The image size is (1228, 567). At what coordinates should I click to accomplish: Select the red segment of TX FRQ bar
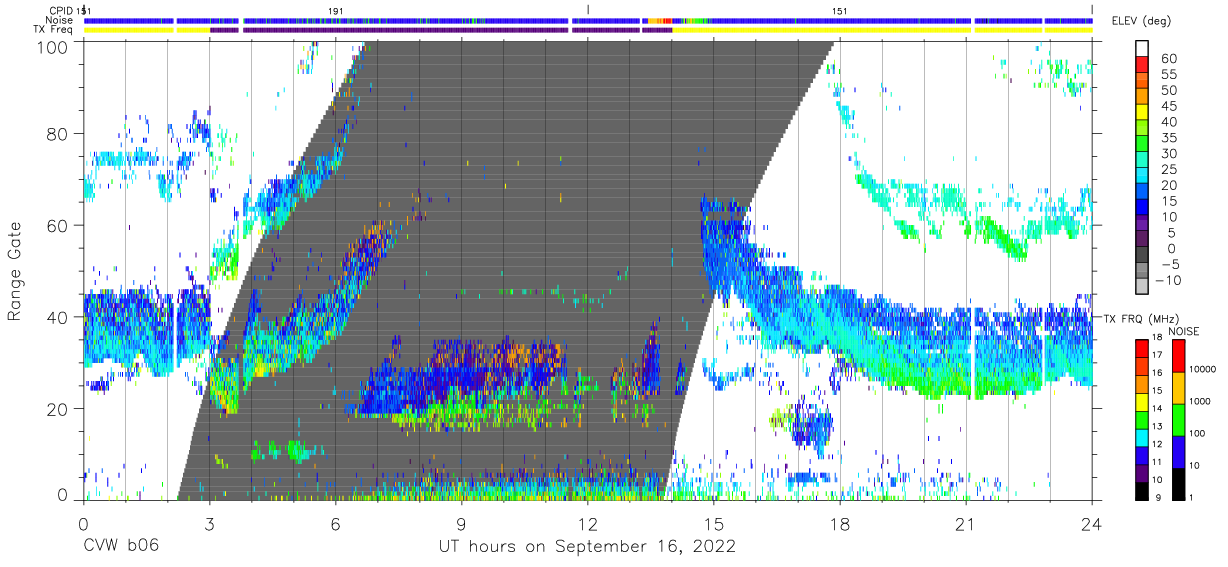(x=1141, y=347)
